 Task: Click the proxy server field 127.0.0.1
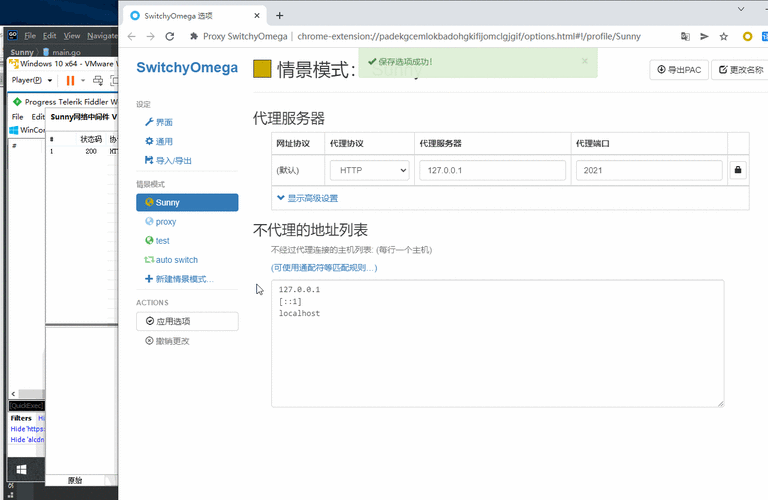coord(492,170)
